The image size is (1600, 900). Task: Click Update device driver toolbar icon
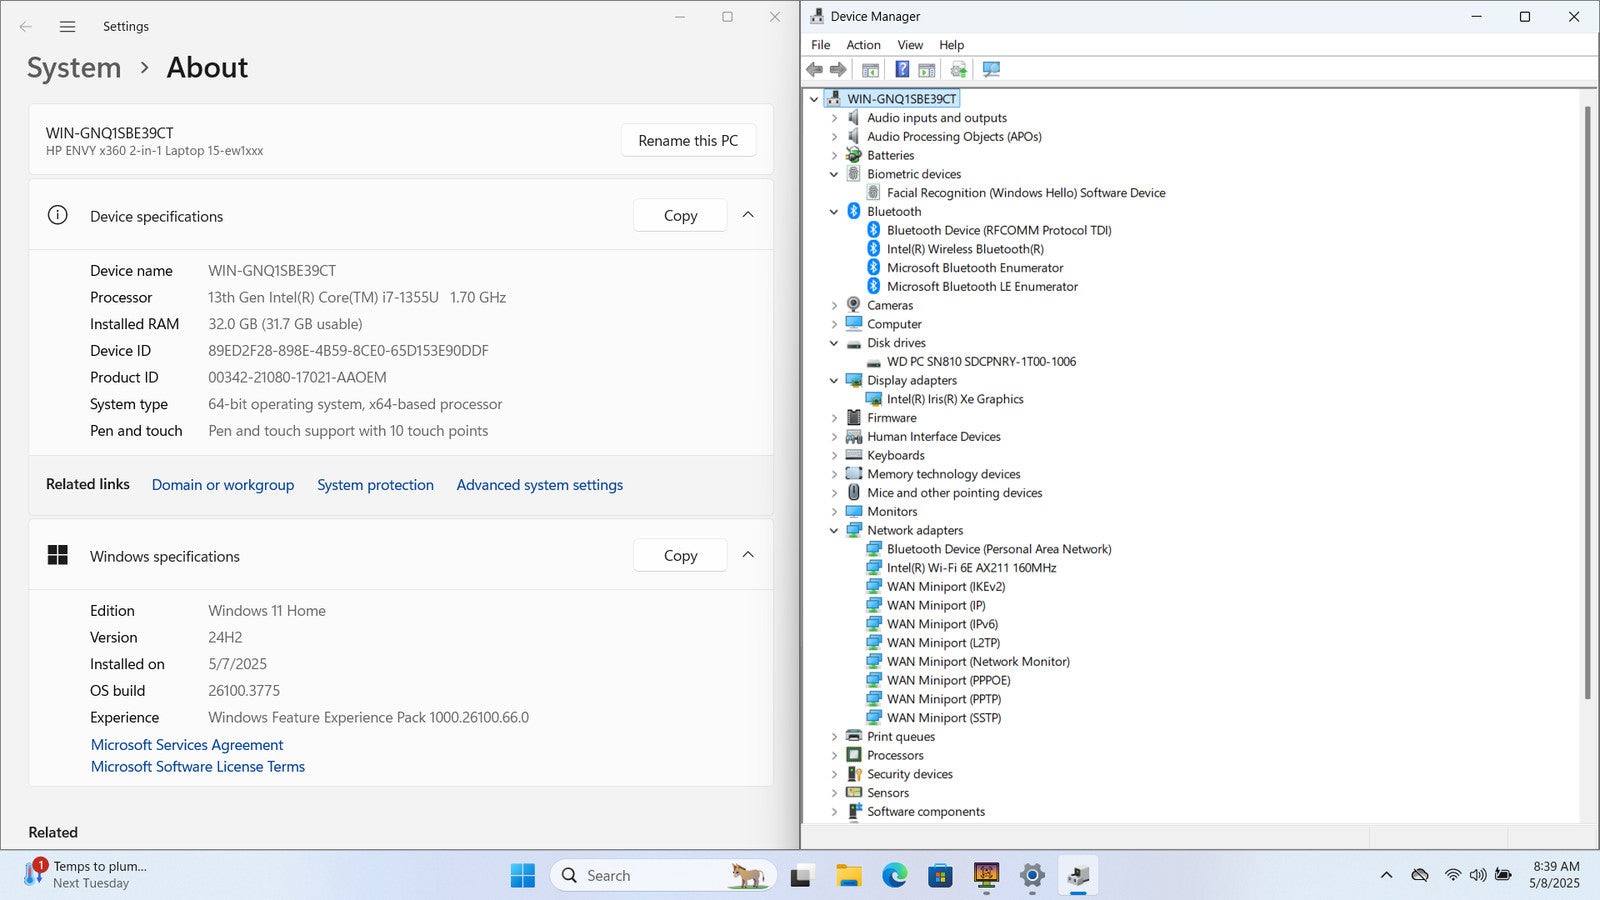959,69
